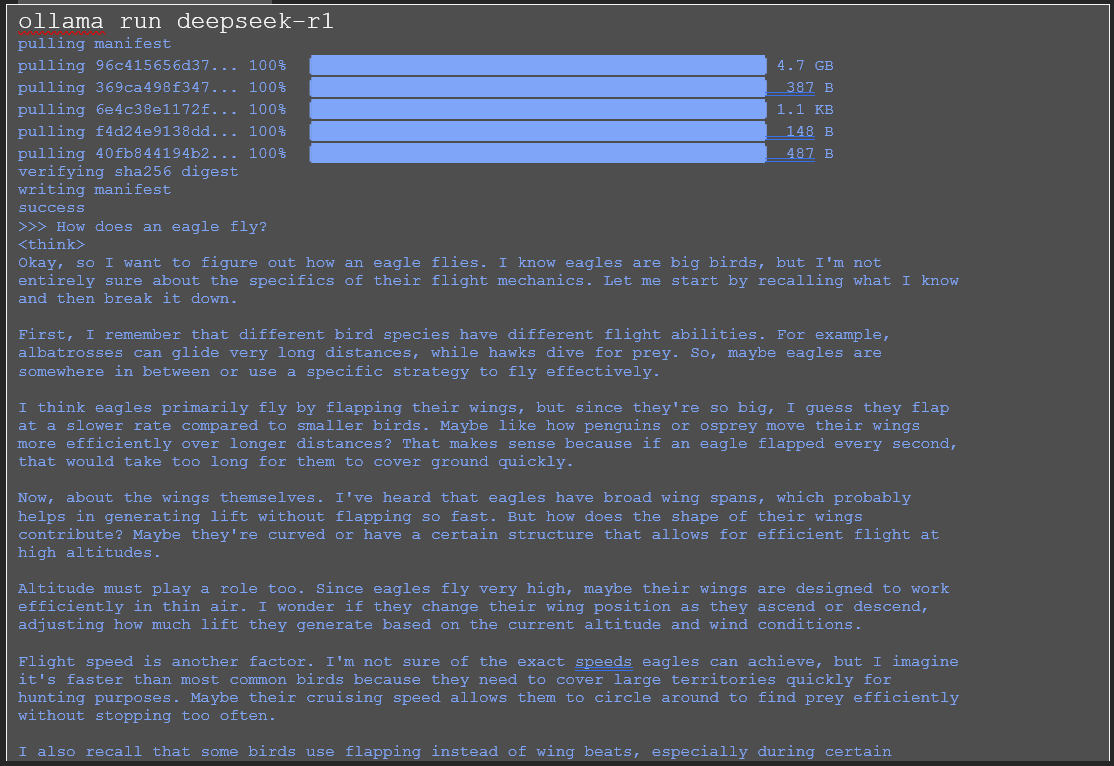The height and width of the screenshot is (766, 1114).
Task: Click the progress bar for 369ca498f347
Action: click(x=538, y=87)
